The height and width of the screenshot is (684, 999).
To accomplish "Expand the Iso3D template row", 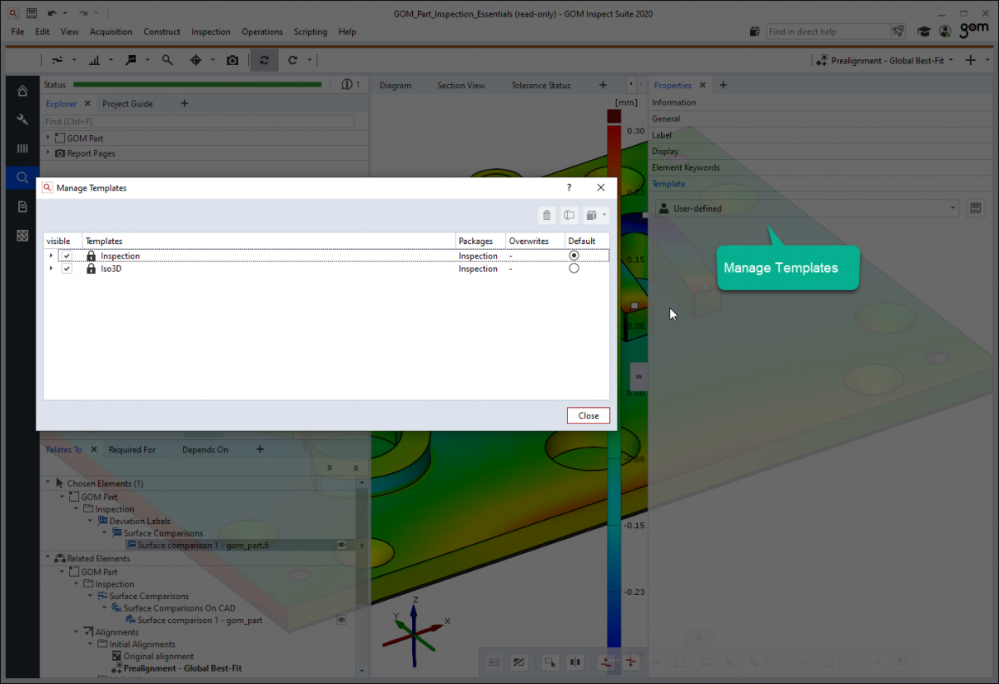I will point(51,269).
